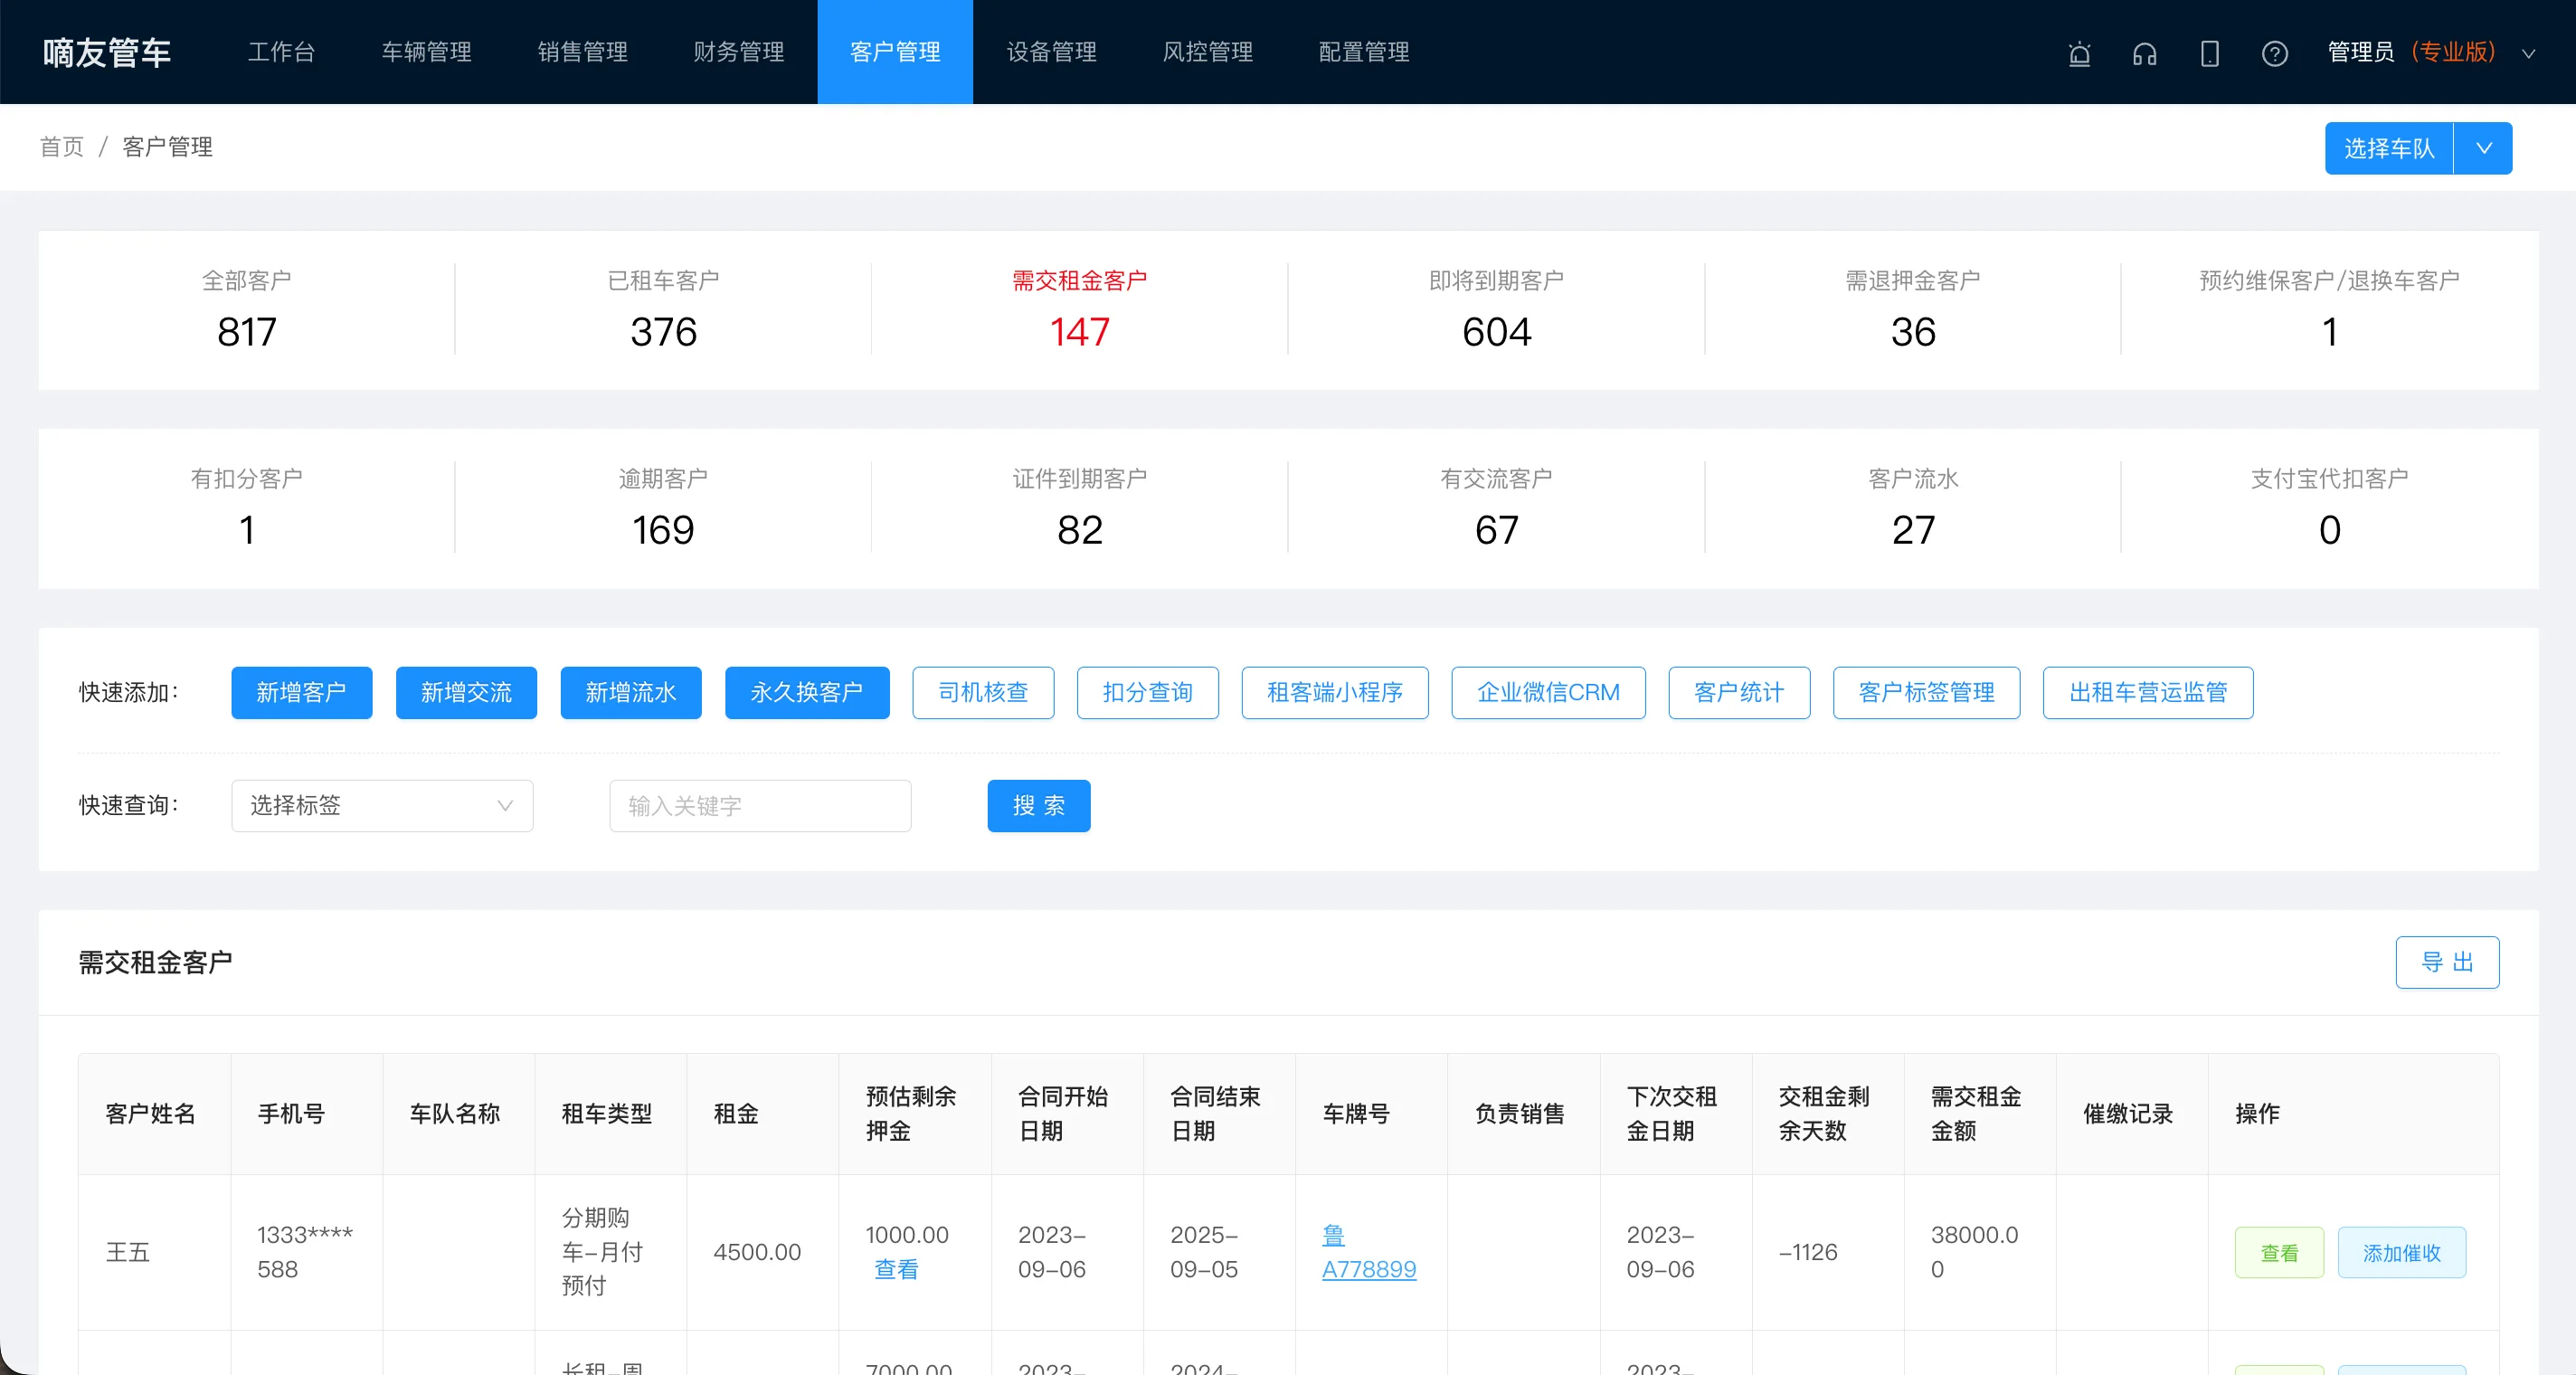The image size is (2576, 1375).
Task: Open 扣分查询
Action: [1148, 692]
